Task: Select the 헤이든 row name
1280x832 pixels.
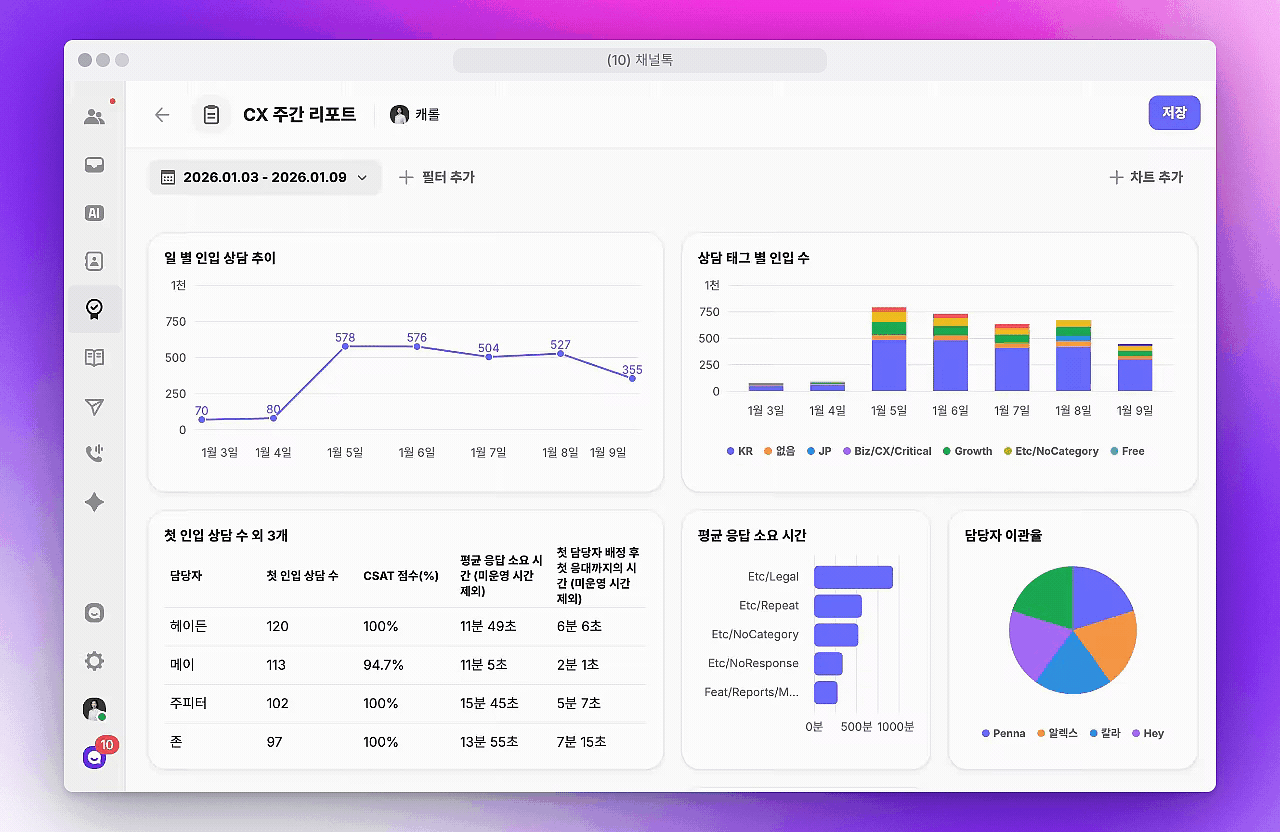Action: pyautogui.click(x=189, y=626)
